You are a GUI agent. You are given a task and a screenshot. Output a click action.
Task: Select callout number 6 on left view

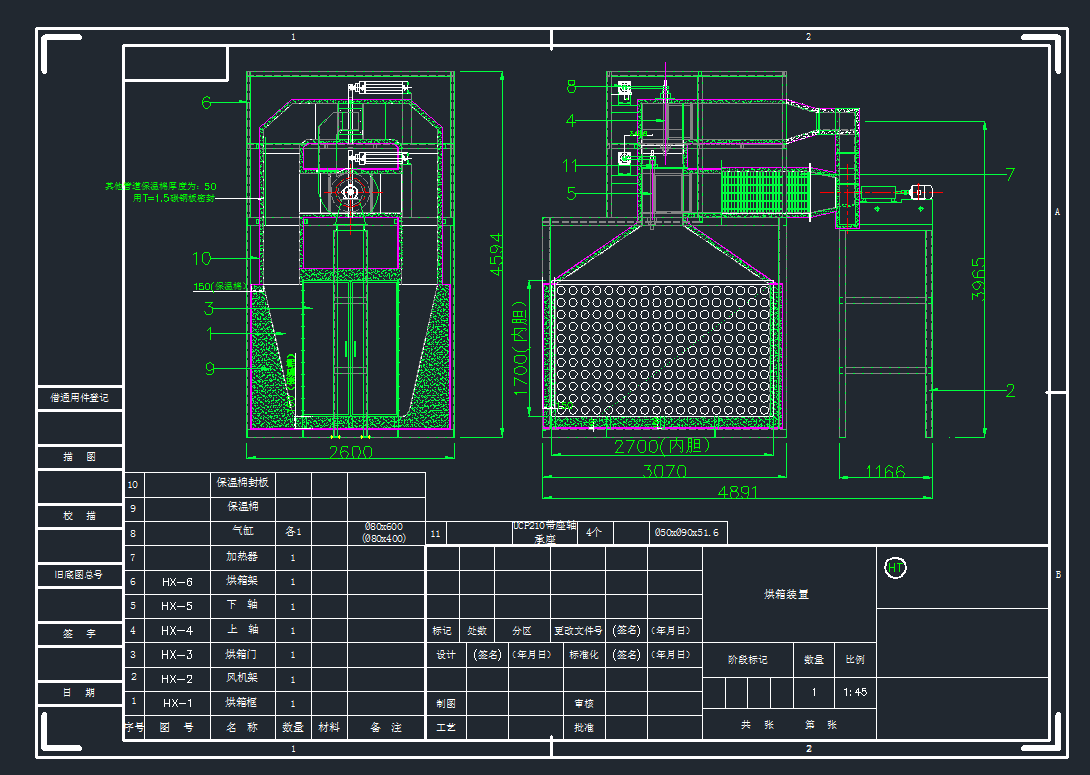pyautogui.click(x=207, y=102)
